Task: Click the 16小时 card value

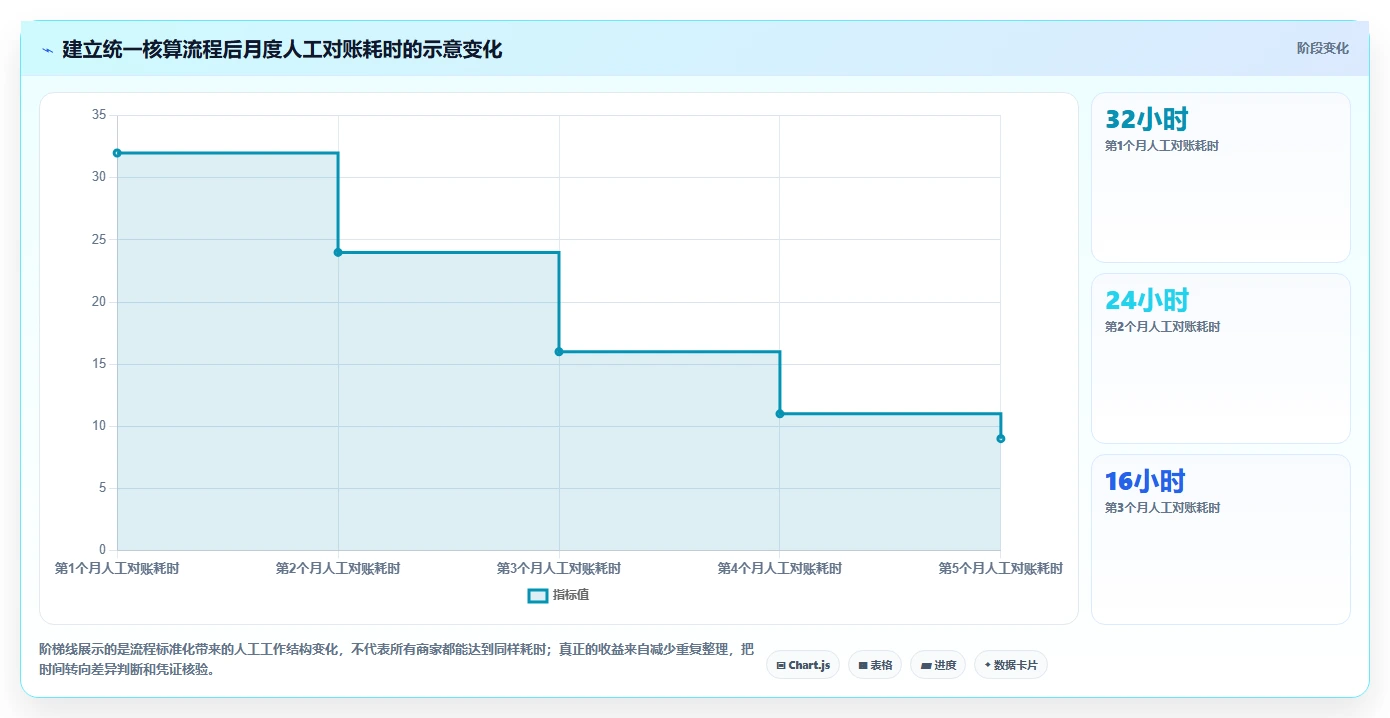Action: click(x=1145, y=481)
